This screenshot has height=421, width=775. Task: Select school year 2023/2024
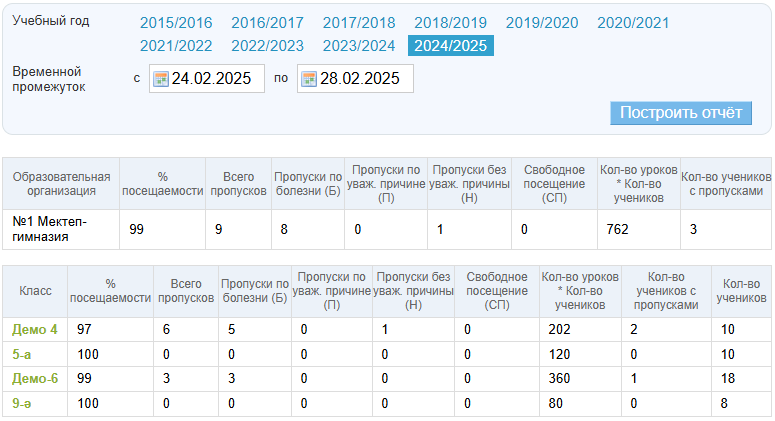tap(358, 45)
